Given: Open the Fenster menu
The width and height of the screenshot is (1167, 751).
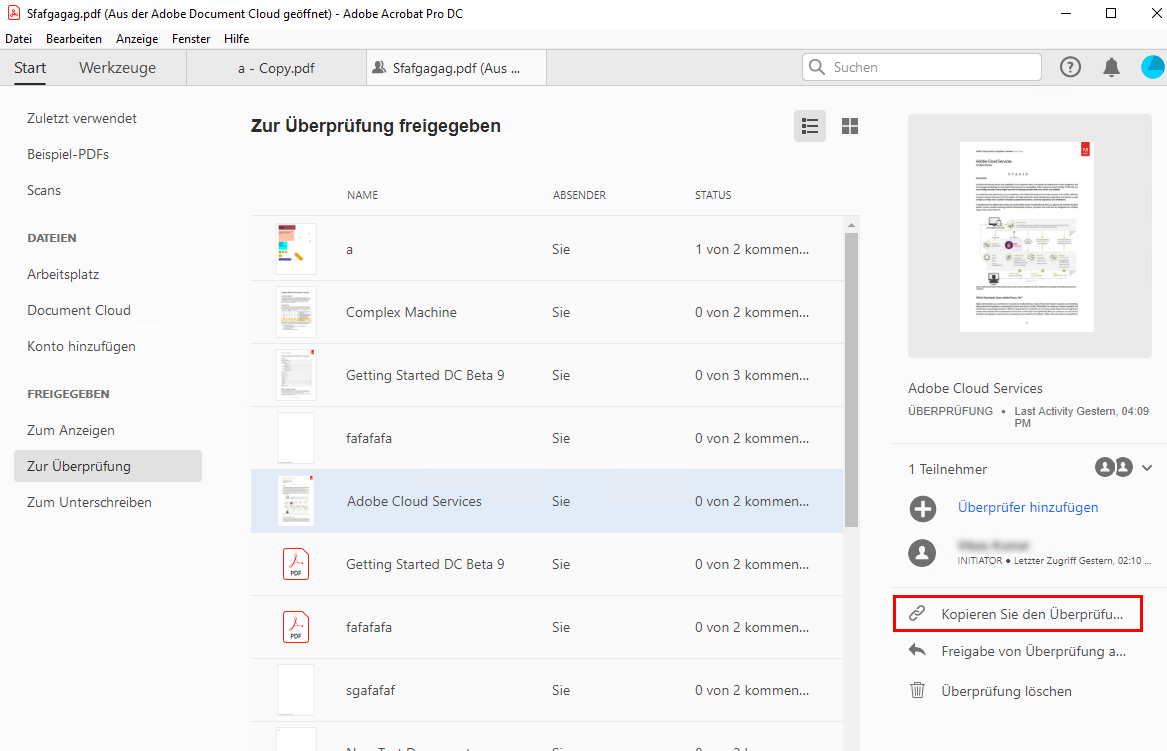Looking at the screenshot, I should click(191, 39).
